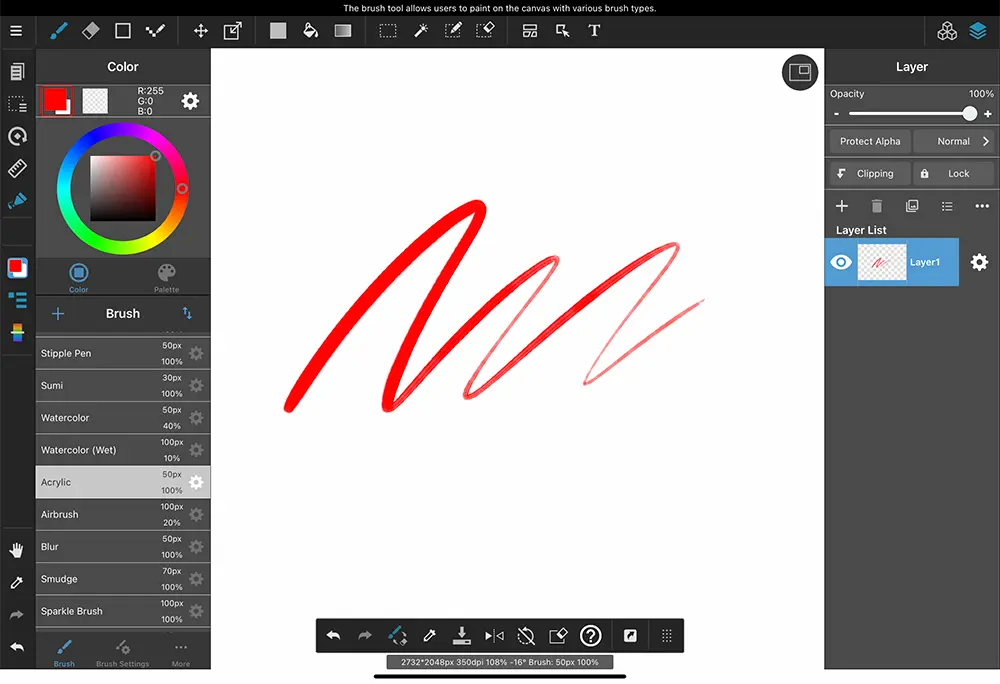This screenshot has width=1000, height=684.
Task: Open layer options three-dots menu
Action: click(981, 206)
